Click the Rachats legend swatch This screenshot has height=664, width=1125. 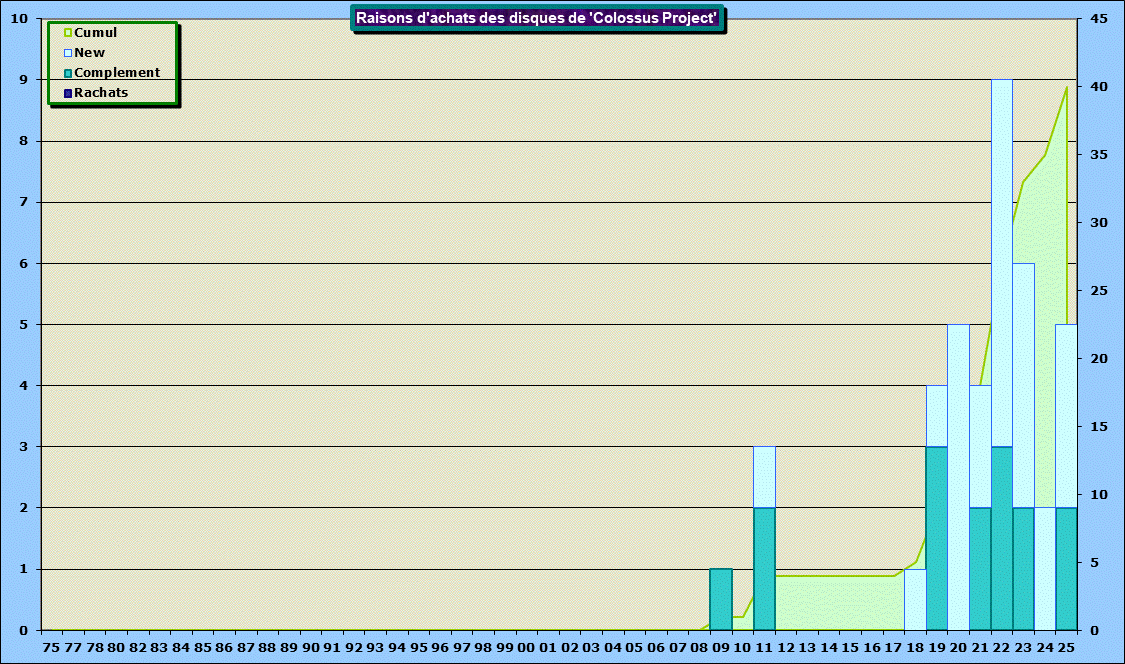(x=68, y=93)
